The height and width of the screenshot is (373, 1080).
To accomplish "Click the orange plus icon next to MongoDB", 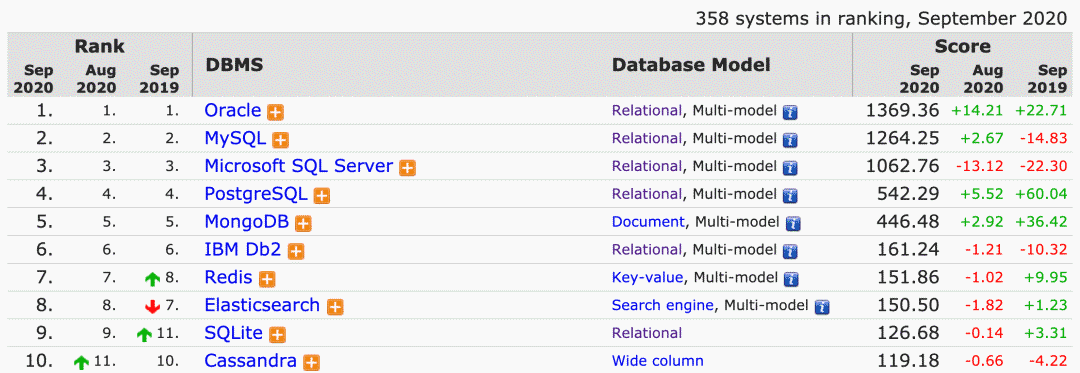I will click(x=303, y=224).
